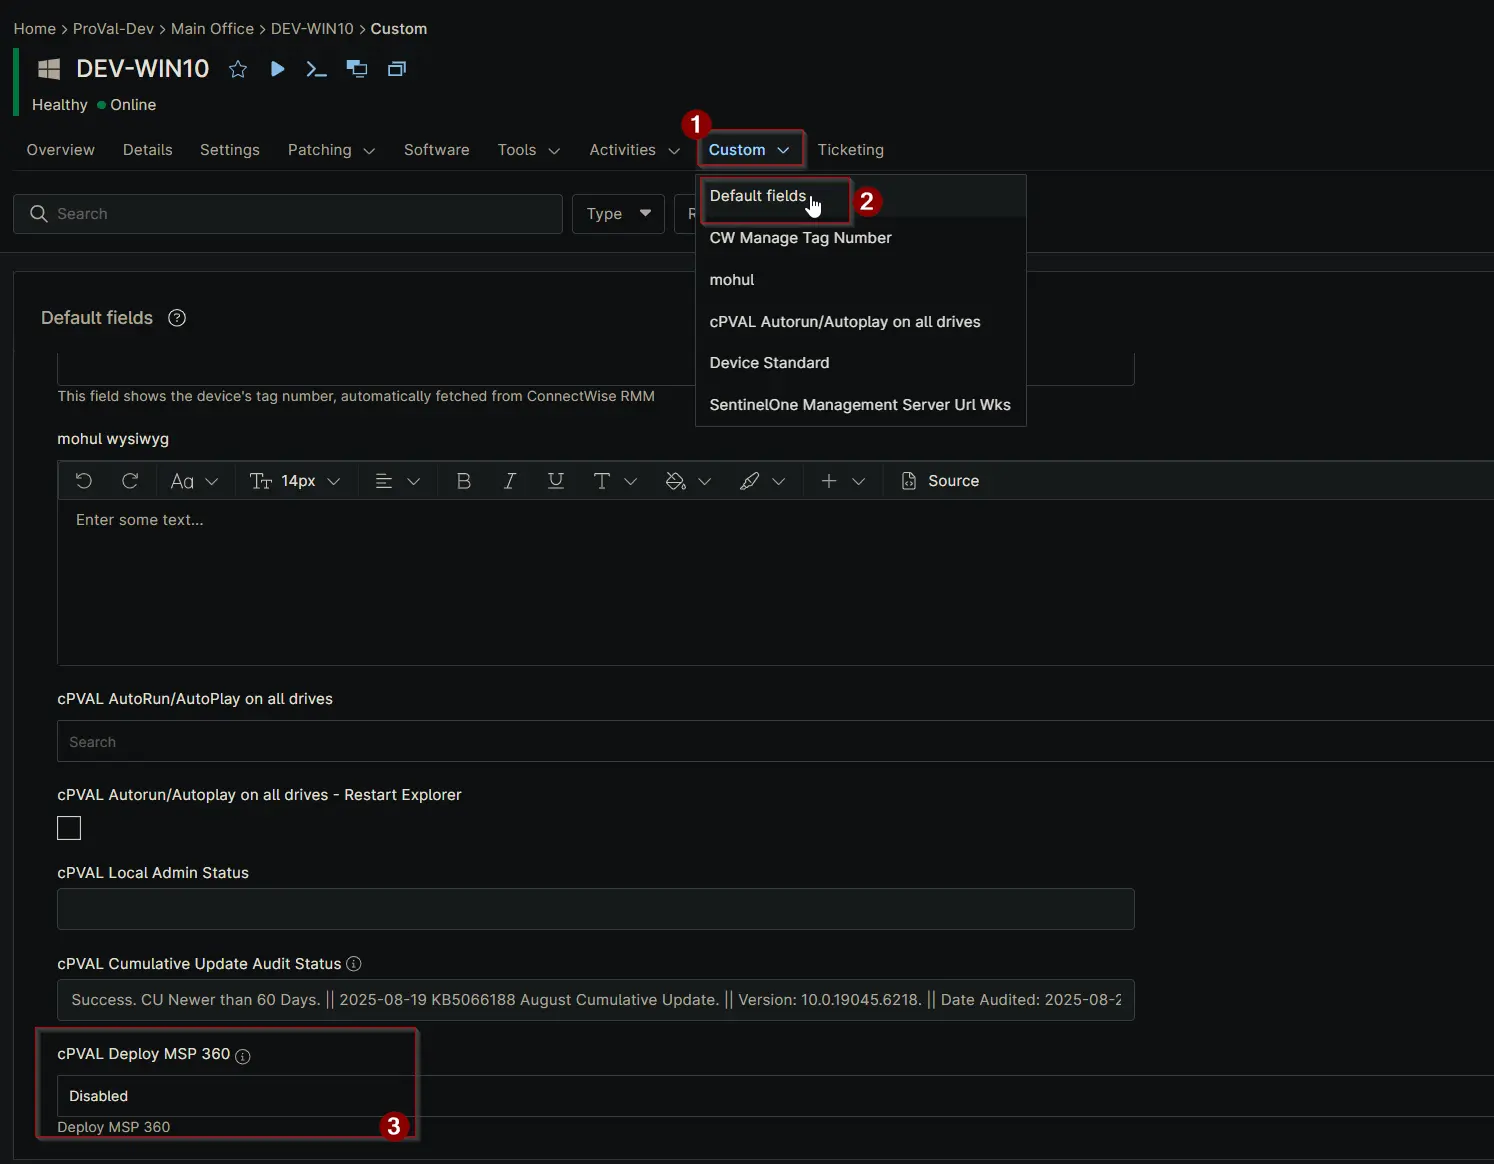Toggle underline formatting in the editor
Viewport: 1494px width, 1164px height.
coord(556,481)
